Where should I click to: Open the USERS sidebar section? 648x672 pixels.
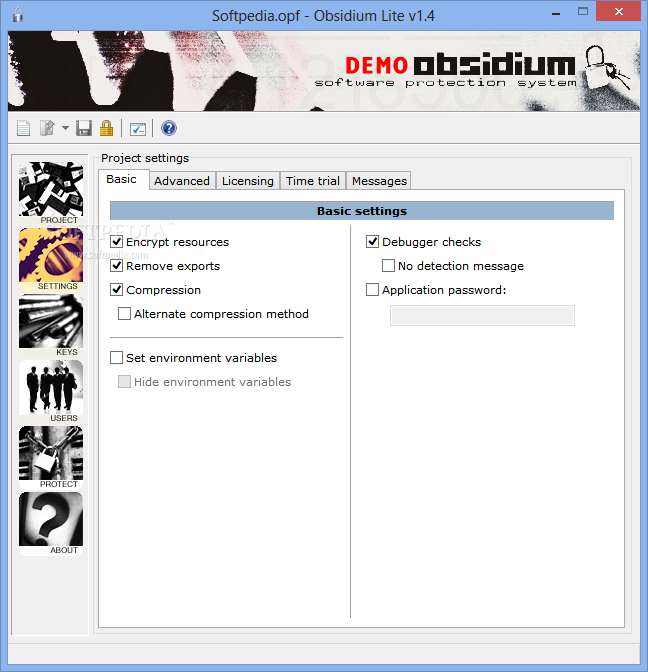coord(51,391)
